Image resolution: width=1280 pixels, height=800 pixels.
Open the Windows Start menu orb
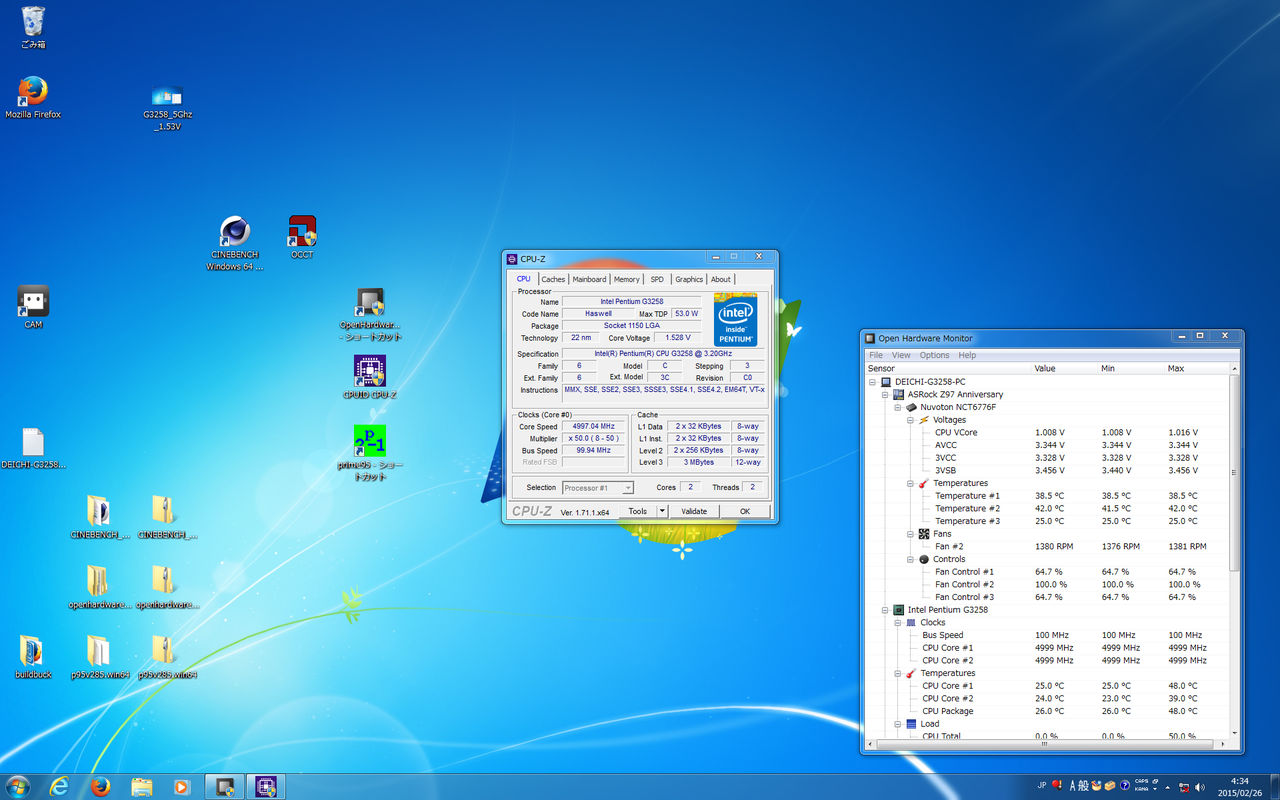[18, 786]
